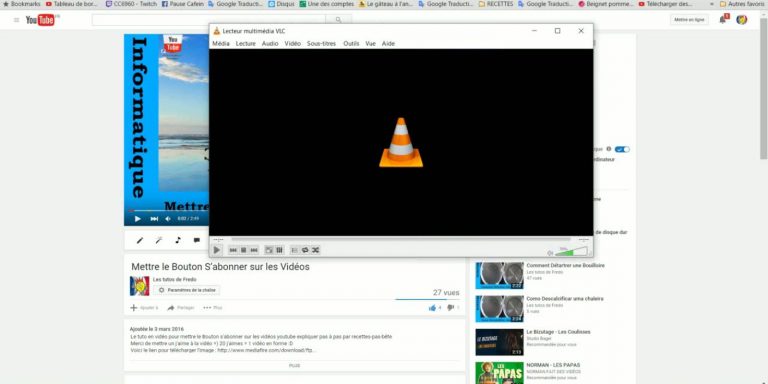Open the YouTube audio music note tool
The height and width of the screenshot is (384, 768).
(178, 240)
